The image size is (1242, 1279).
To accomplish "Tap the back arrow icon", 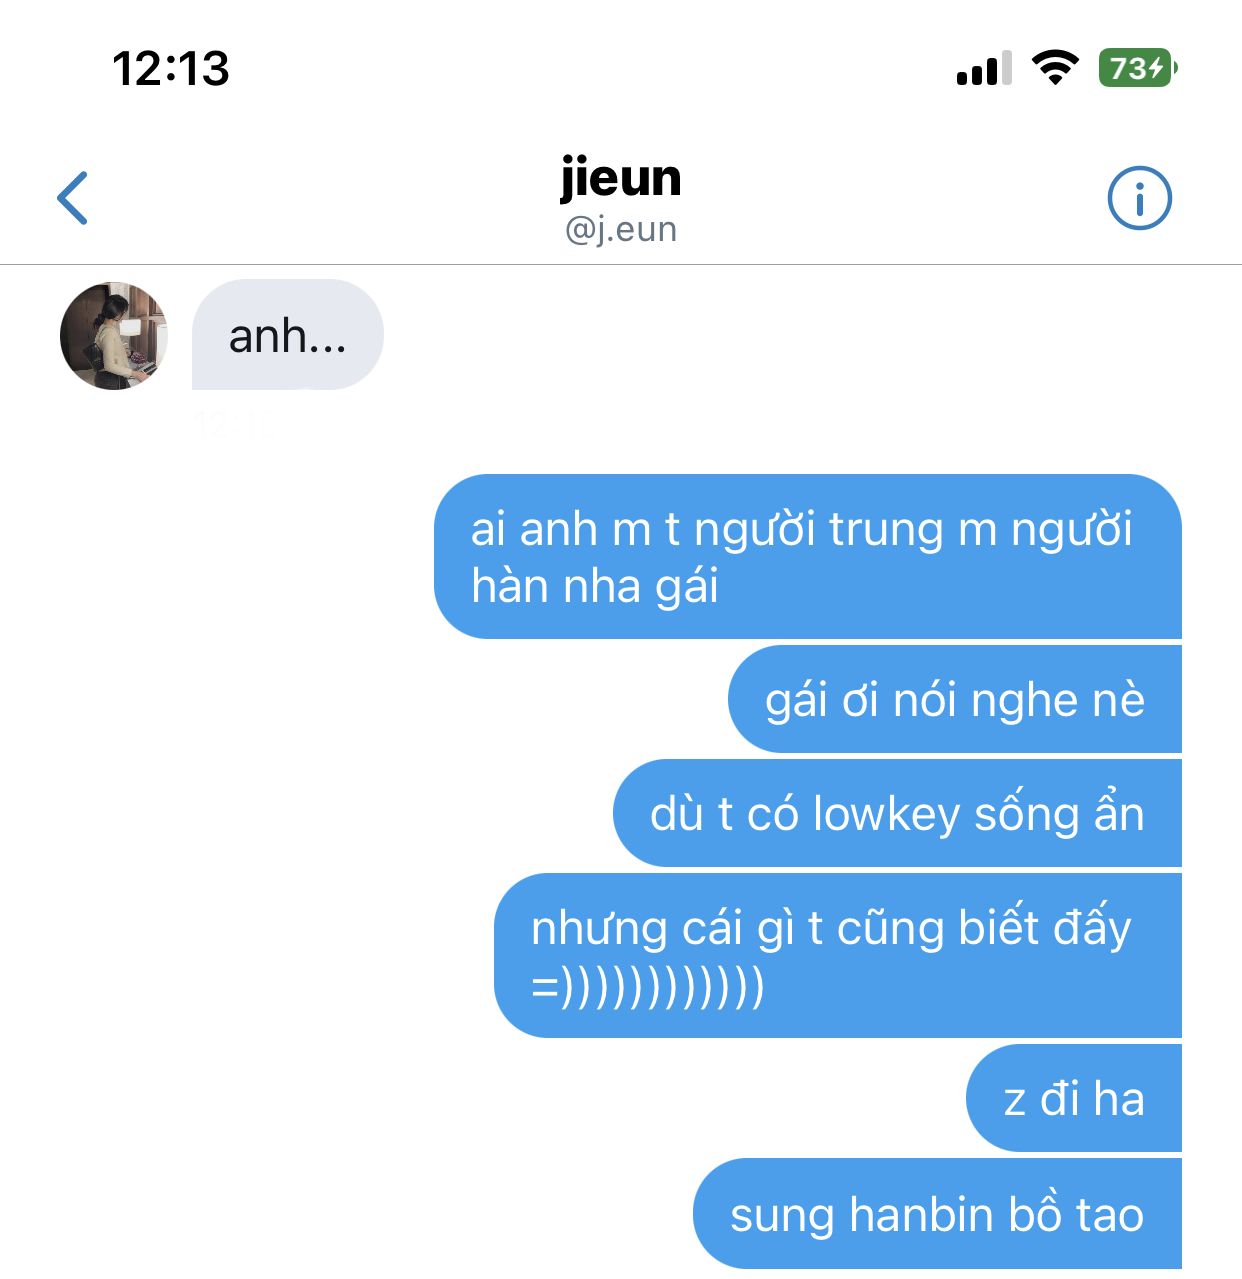I will coord(73,198).
